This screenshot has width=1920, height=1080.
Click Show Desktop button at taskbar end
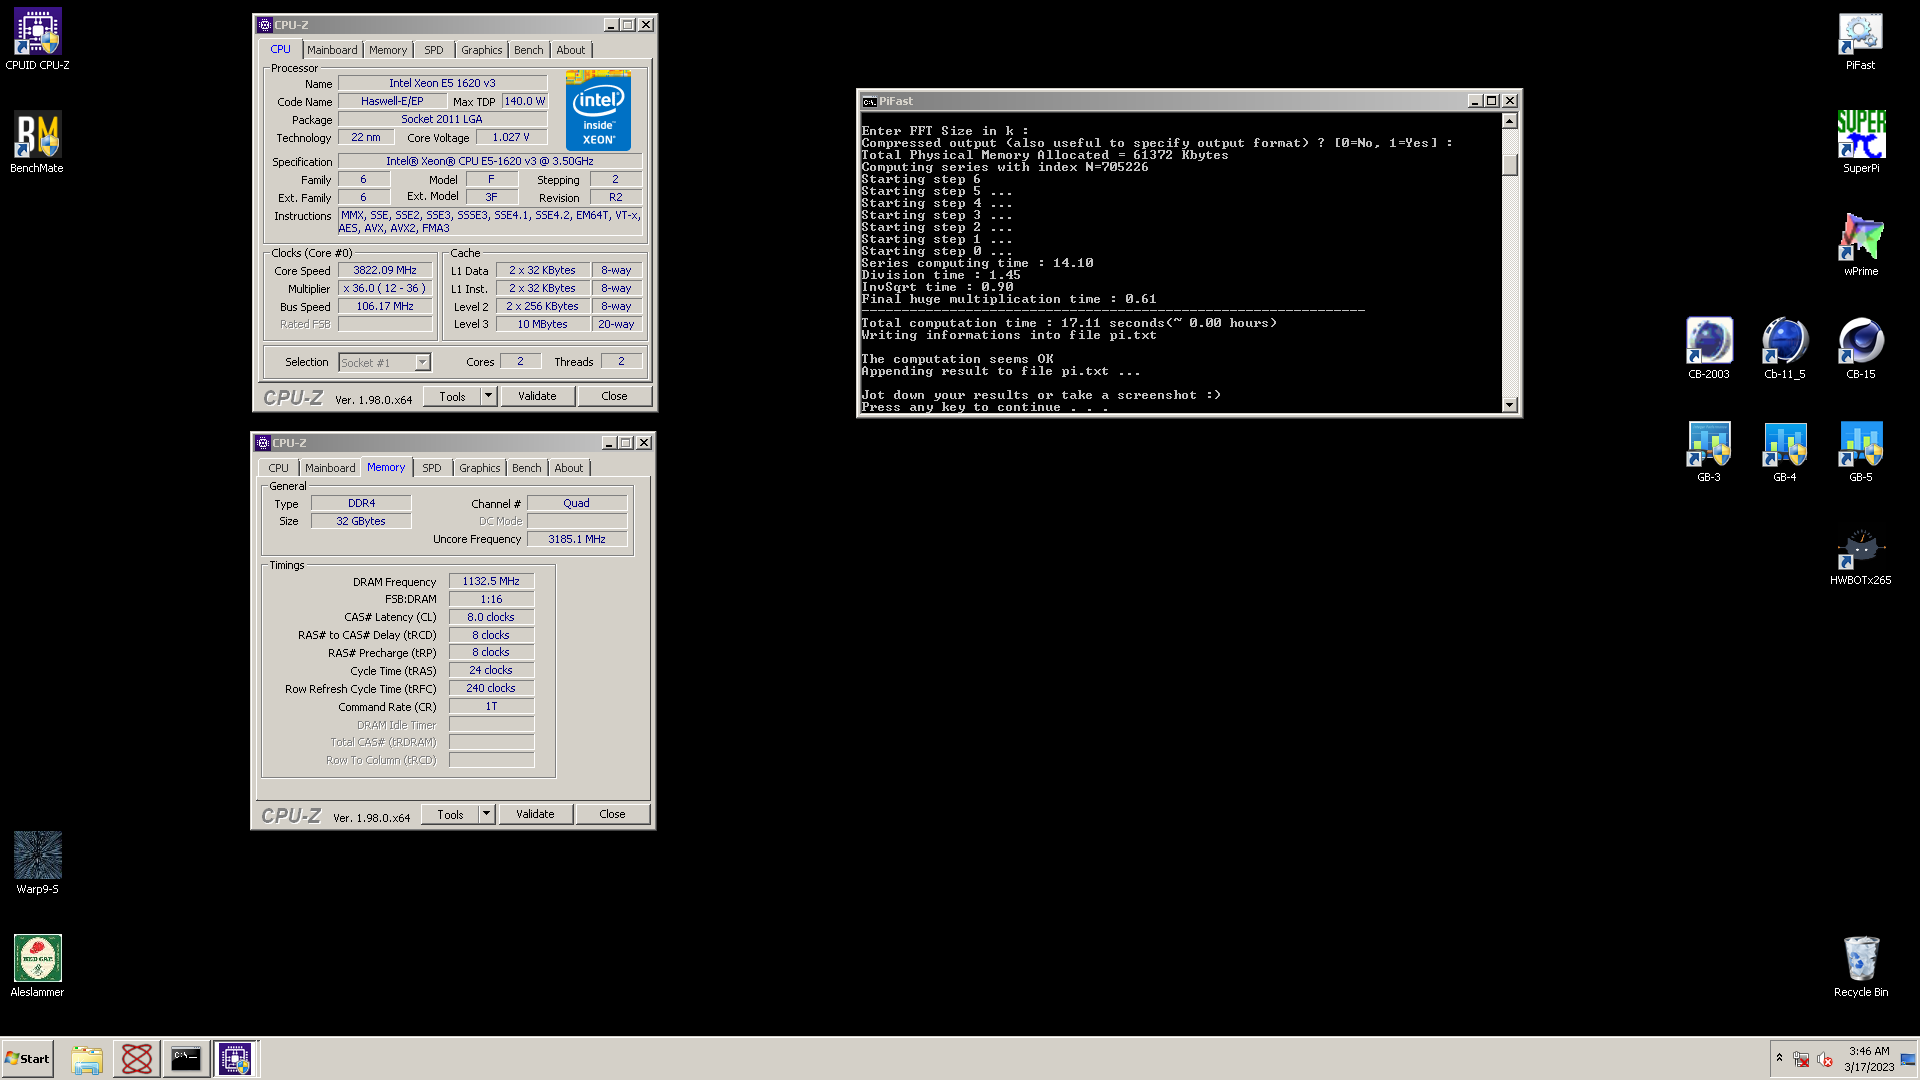(1909, 1059)
